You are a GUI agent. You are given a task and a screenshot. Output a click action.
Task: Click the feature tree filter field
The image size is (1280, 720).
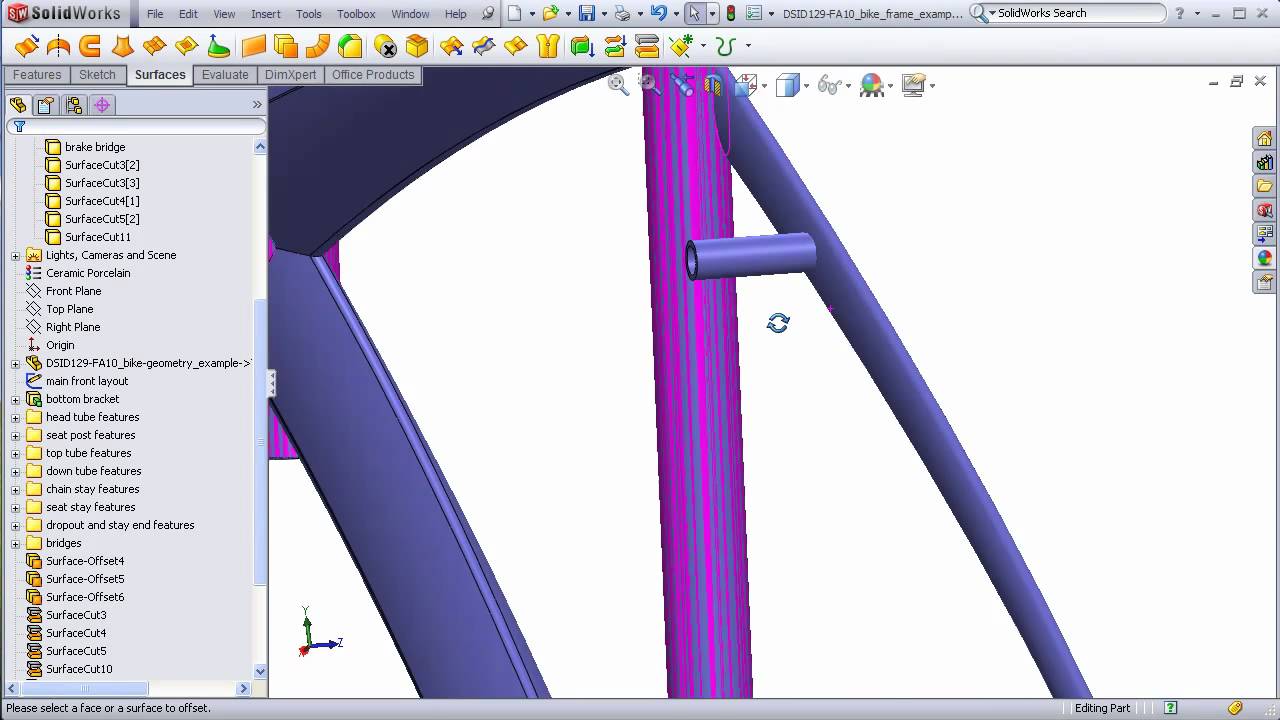coord(136,126)
